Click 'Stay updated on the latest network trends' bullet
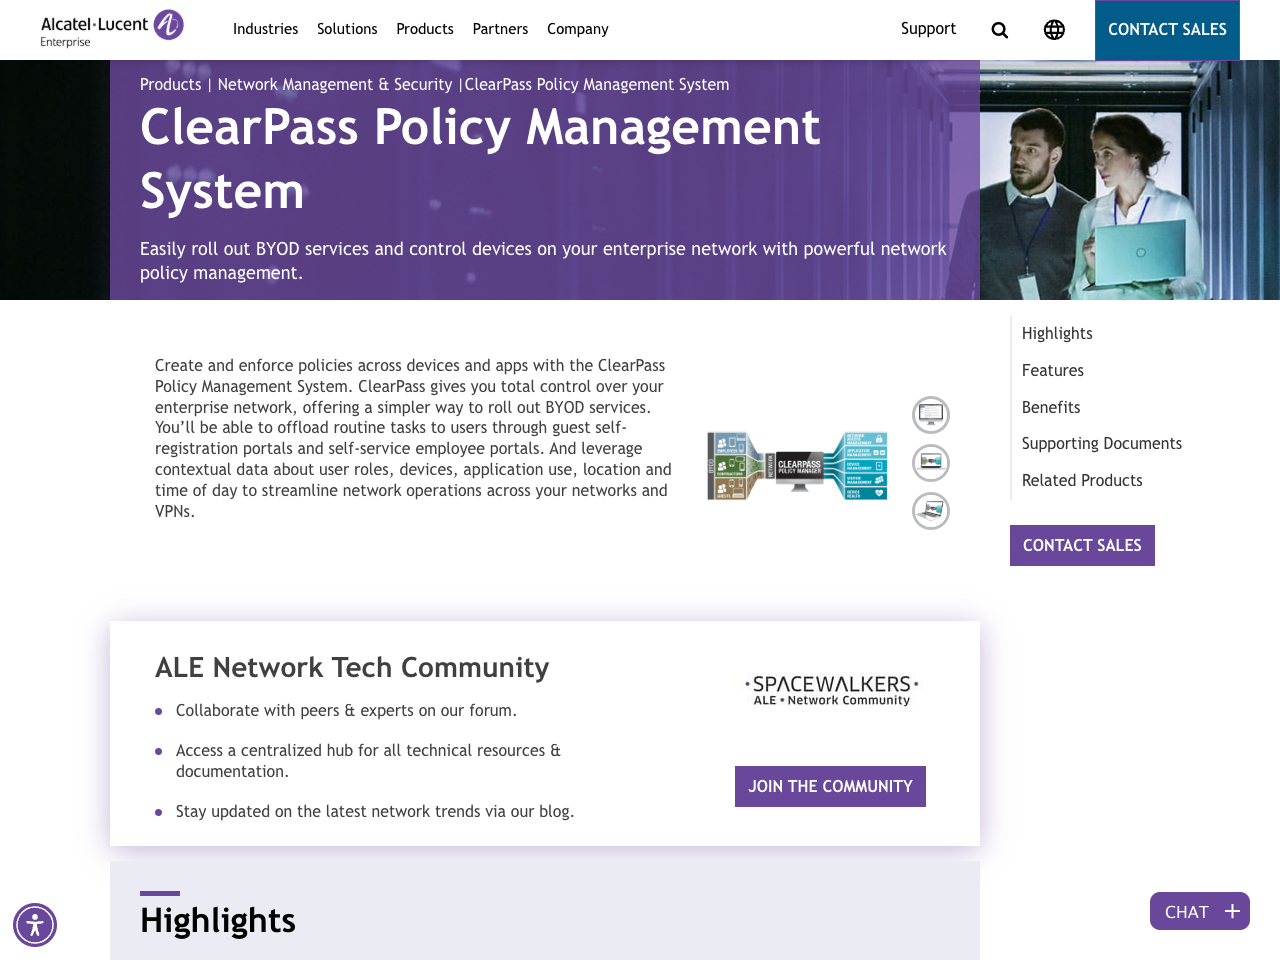The image size is (1280, 960). (375, 811)
